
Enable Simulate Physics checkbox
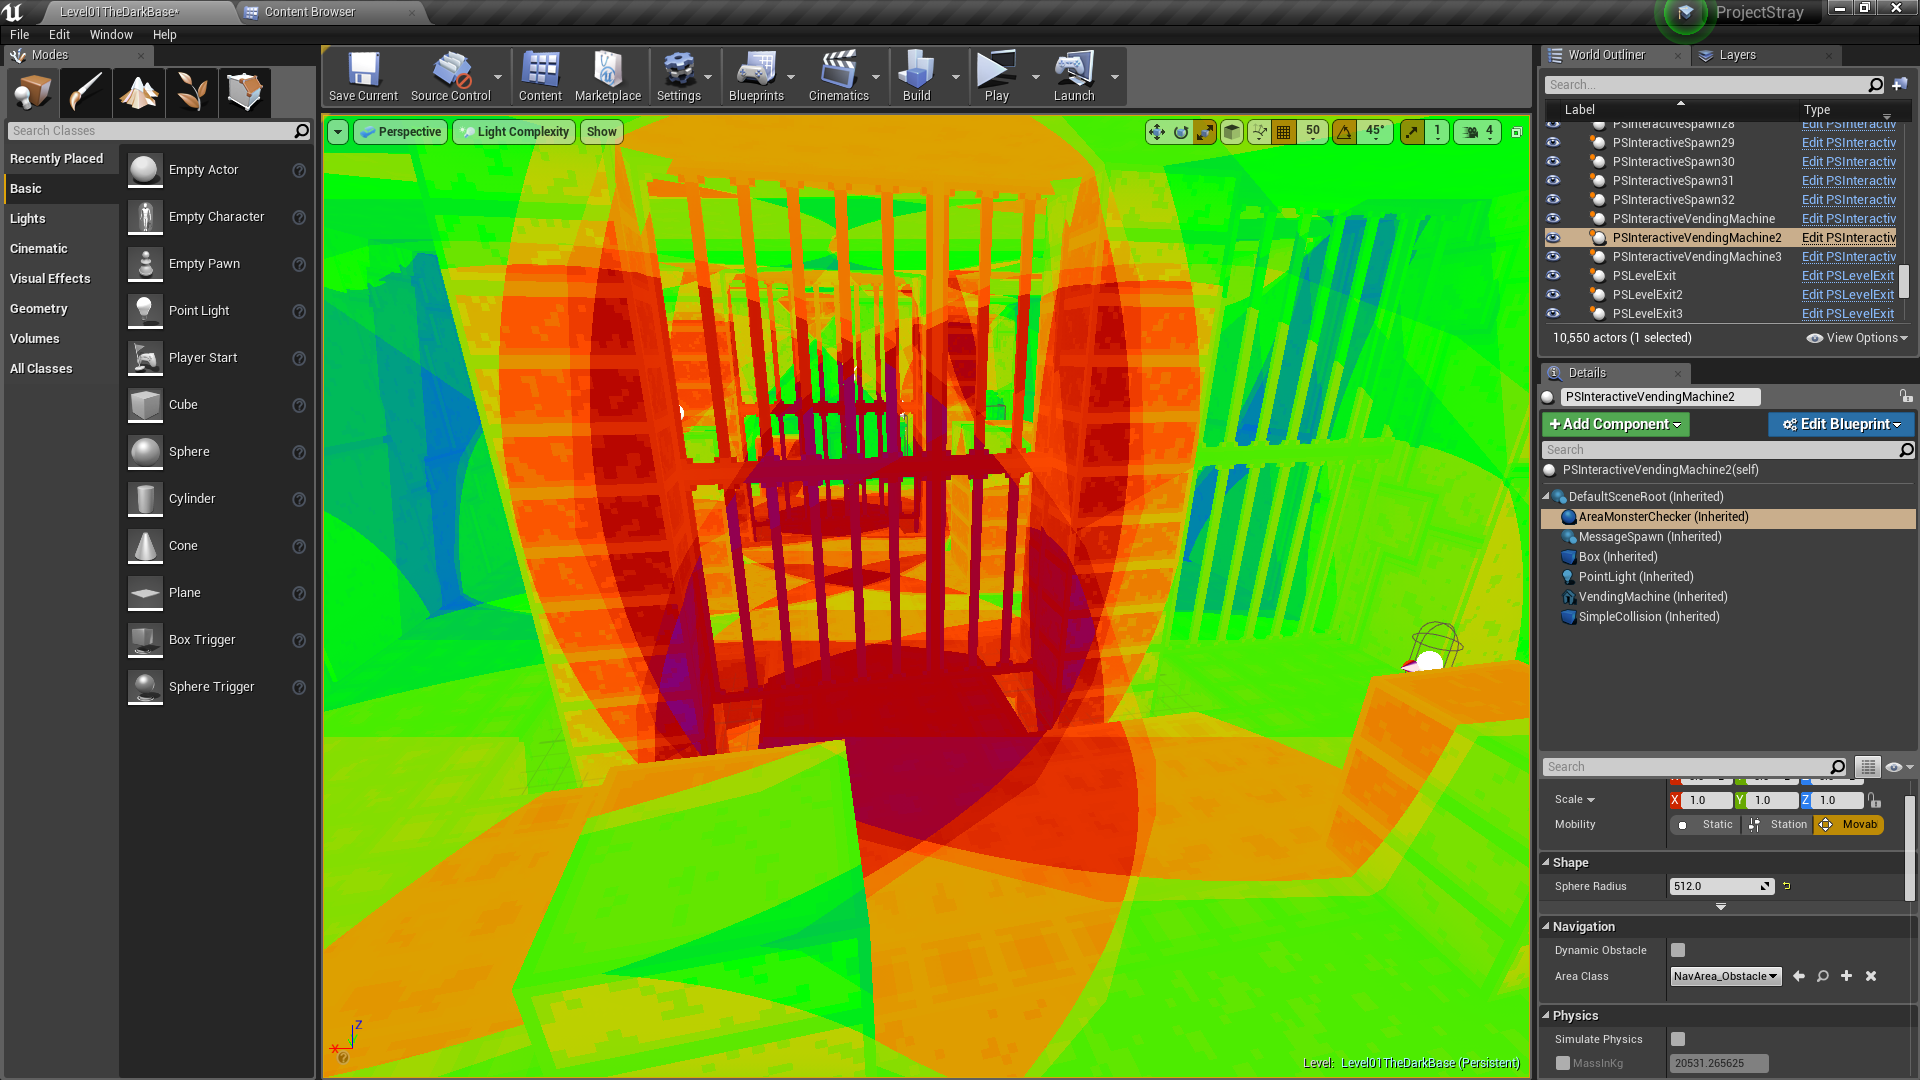(1678, 1039)
